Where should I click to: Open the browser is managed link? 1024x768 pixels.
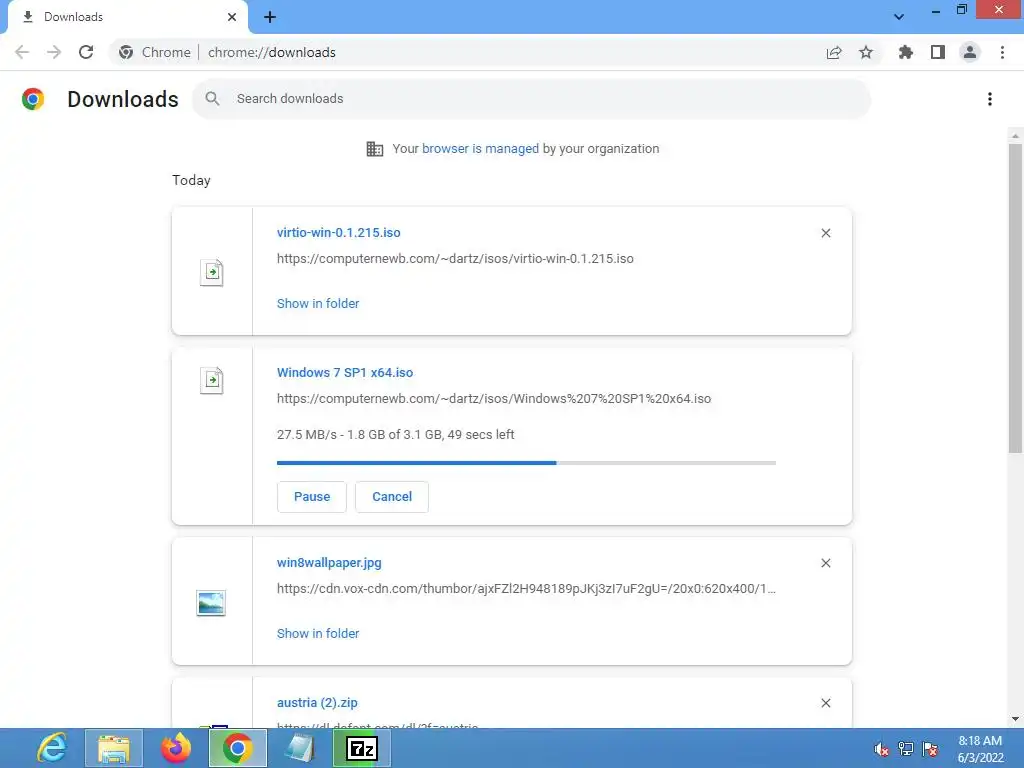coord(481,149)
